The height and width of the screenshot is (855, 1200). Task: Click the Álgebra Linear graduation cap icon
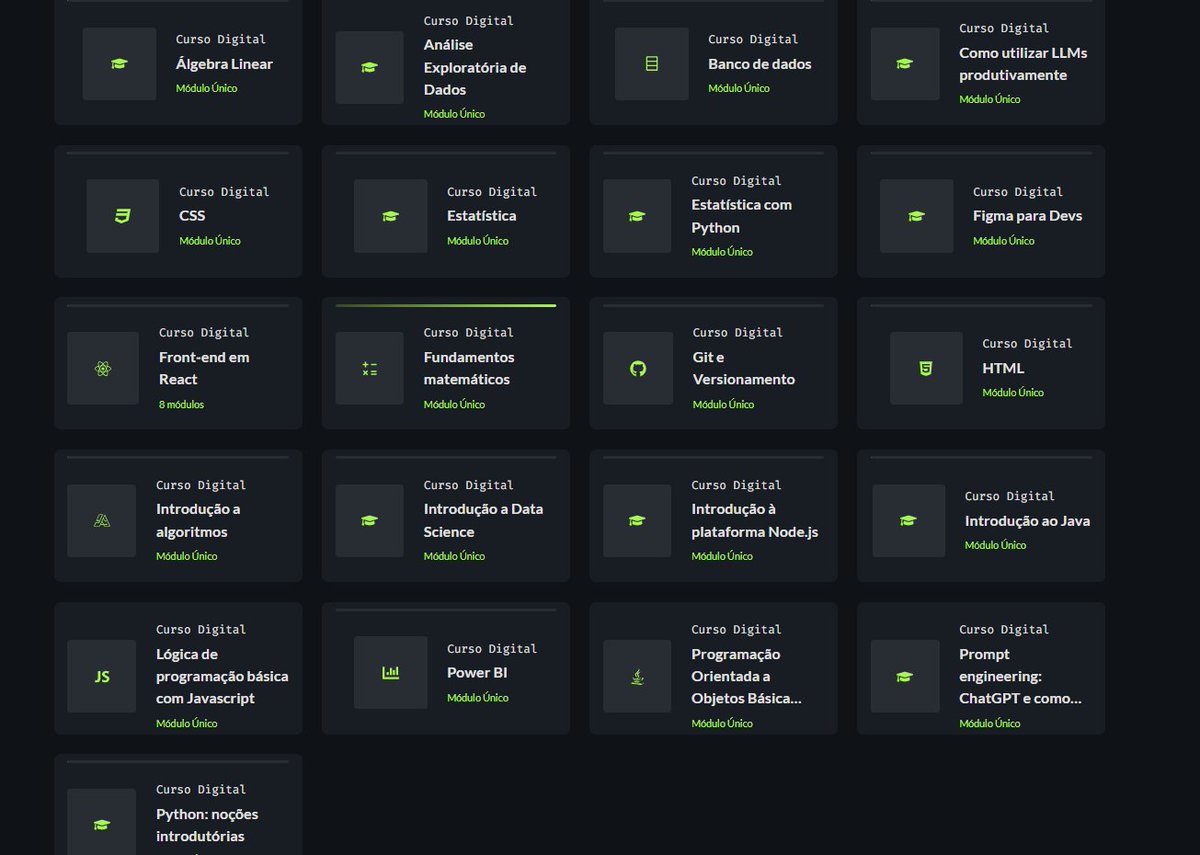[119, 64]
